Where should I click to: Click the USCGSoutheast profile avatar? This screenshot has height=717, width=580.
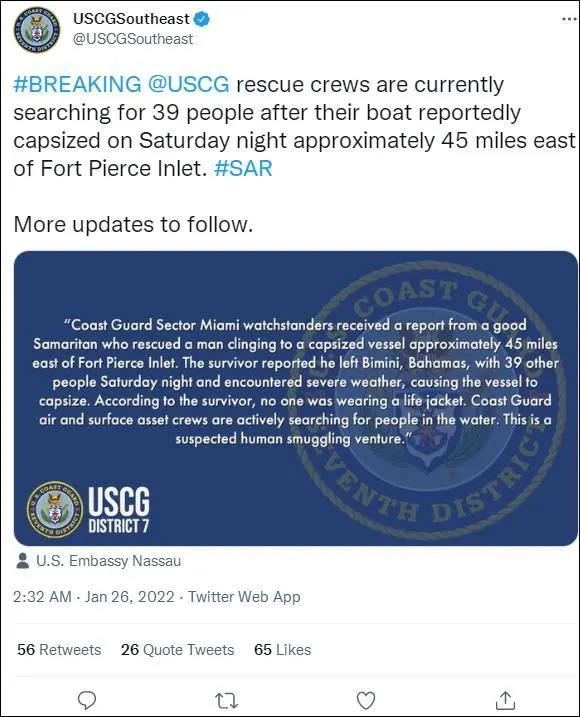tap(37, 29)
